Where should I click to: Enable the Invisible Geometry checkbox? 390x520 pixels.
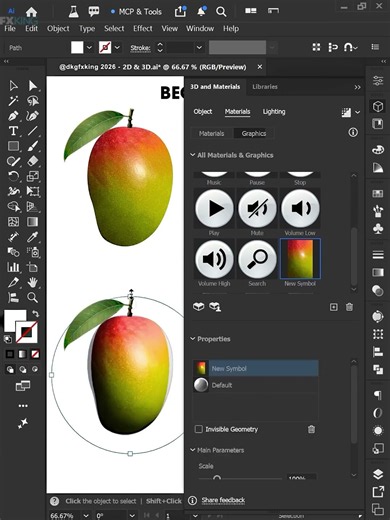[198, 429]
